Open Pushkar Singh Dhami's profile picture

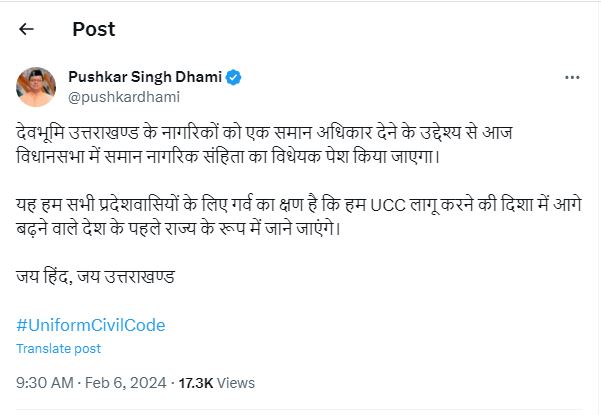[36, 87]
